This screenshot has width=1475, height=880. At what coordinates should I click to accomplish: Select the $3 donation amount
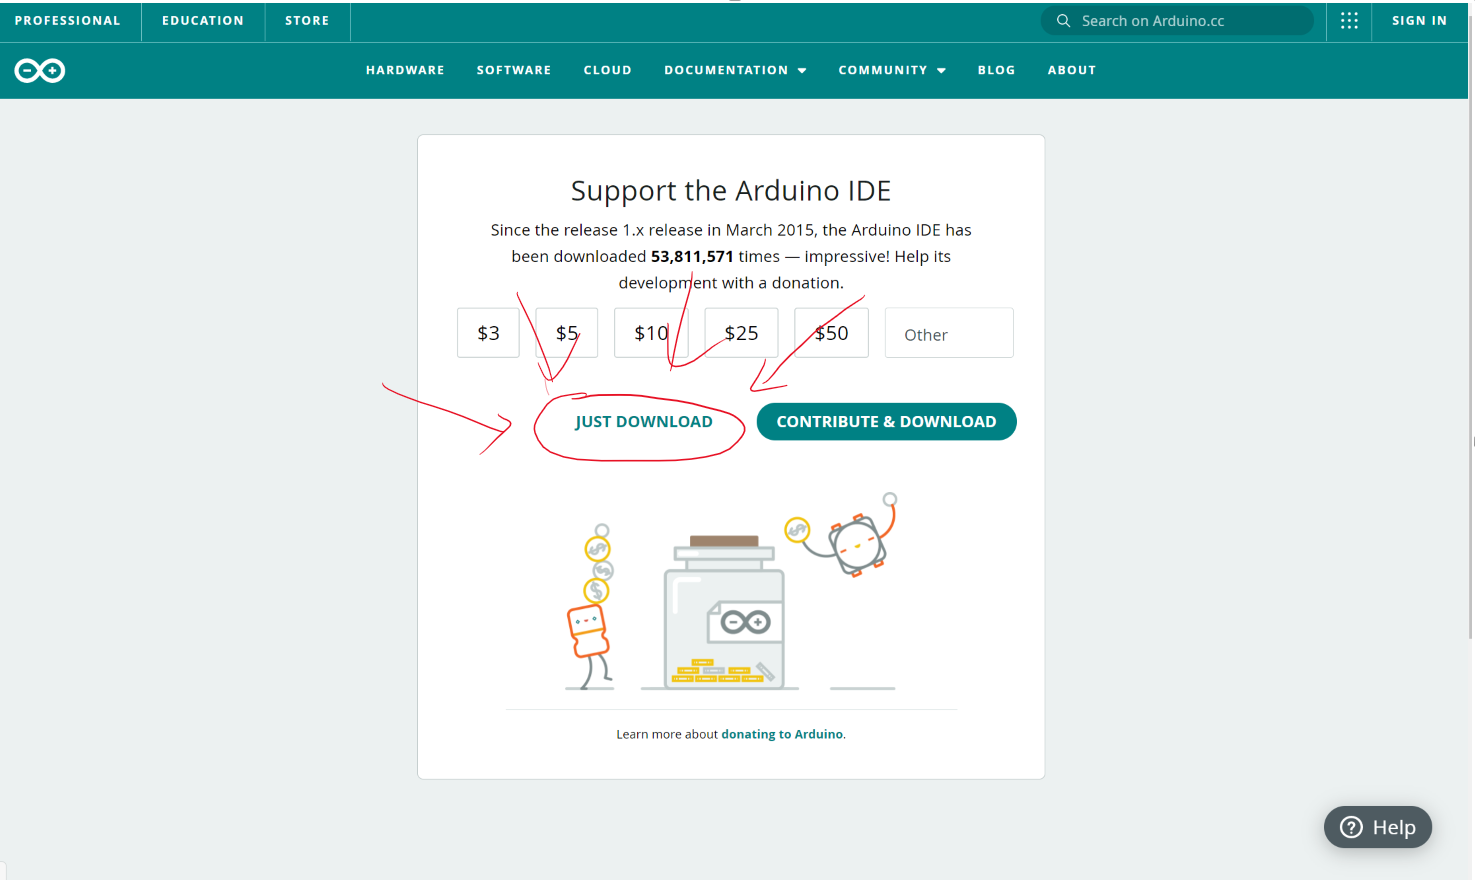[488, 333]
